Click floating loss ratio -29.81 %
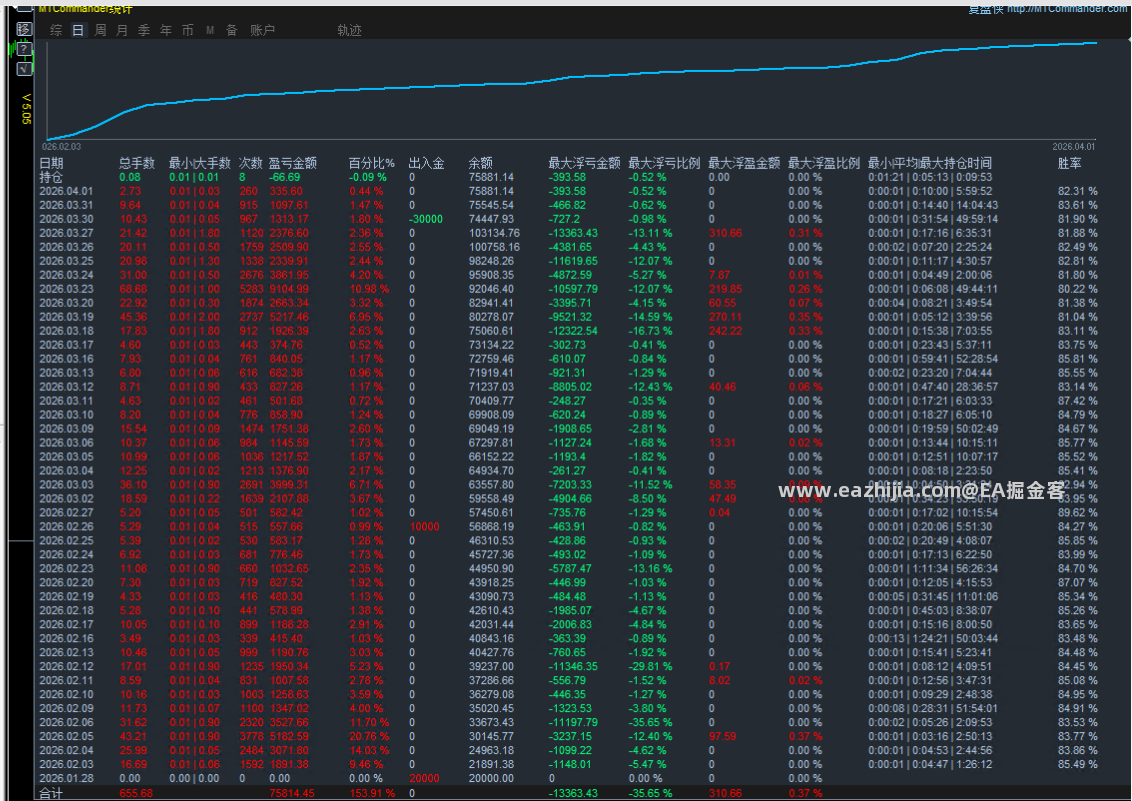Screen dimensions: 1132x801 (x=651, y=667)
